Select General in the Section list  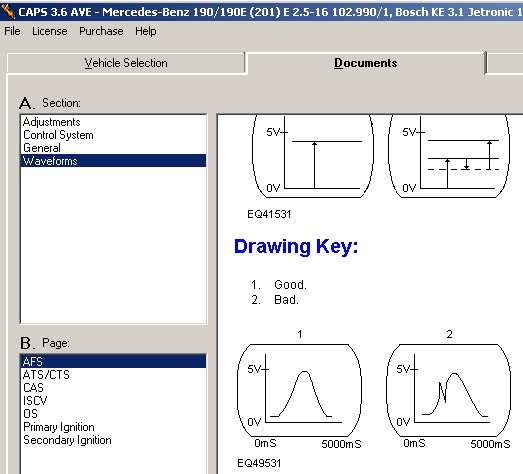coord(113,148)
